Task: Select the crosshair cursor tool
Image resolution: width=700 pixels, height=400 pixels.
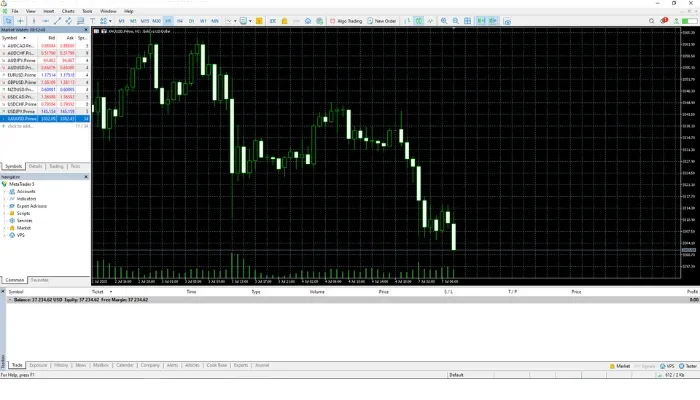Action: [x=20, y=20]
